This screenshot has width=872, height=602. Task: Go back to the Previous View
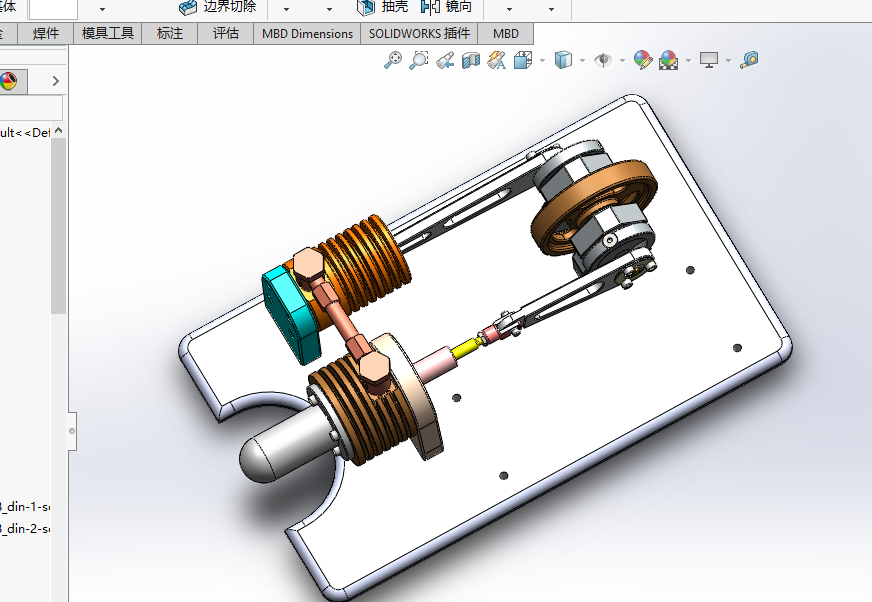point(445,60)
